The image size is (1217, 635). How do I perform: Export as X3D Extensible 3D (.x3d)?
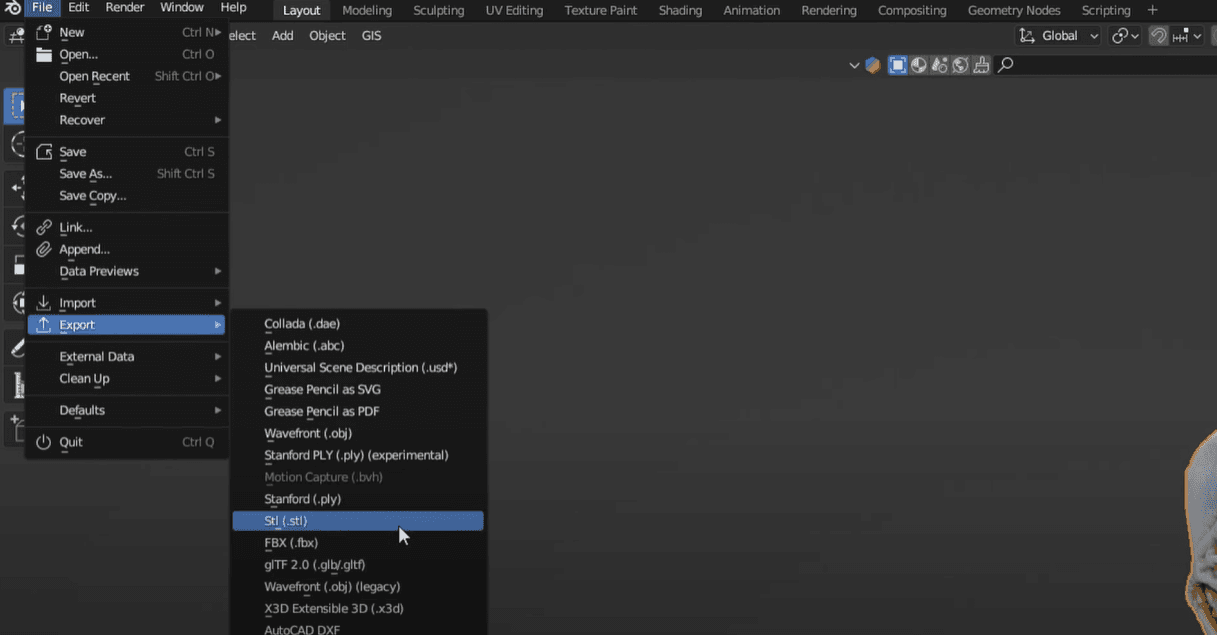pyautogui.click(x=358, y=609)
